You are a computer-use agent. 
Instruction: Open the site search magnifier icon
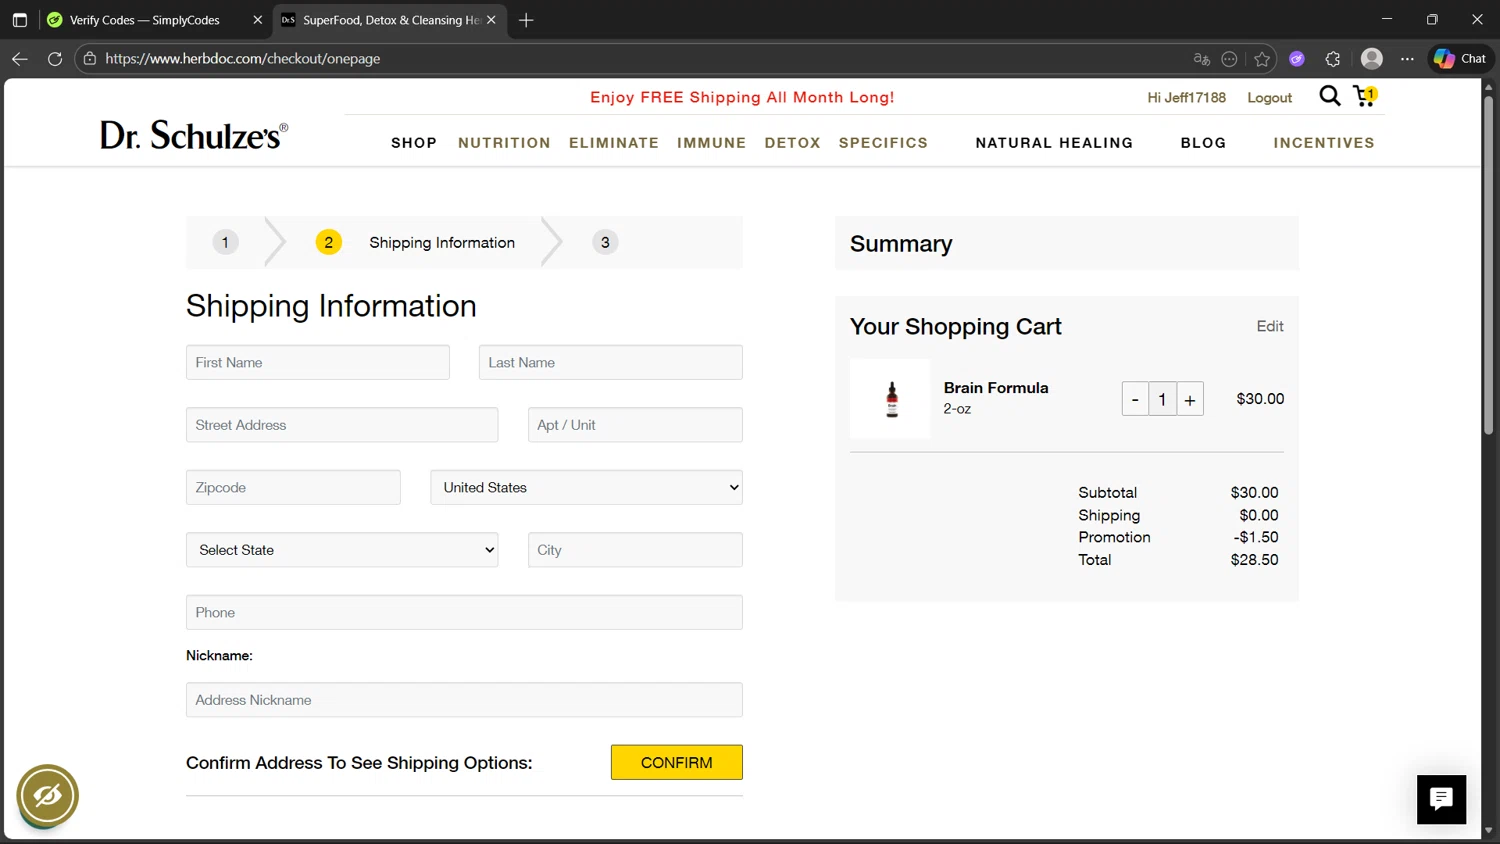[x=1329, y=96]
